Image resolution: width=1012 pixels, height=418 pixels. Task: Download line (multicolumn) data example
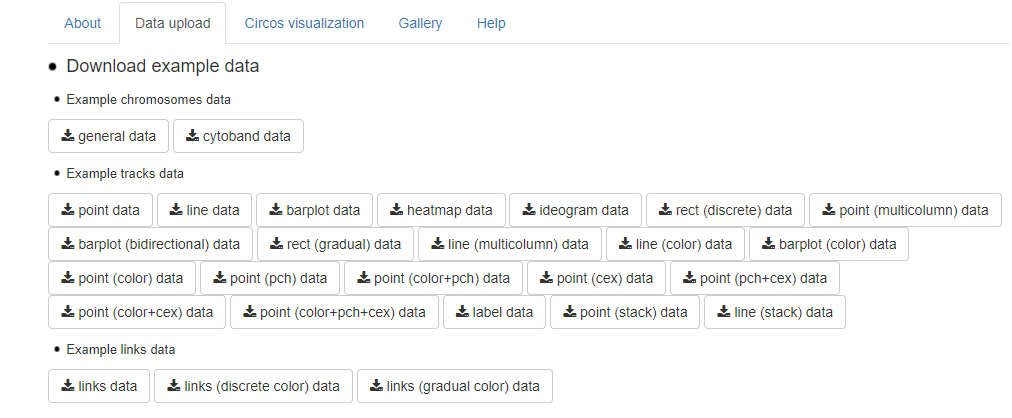[x=510, y=244]
